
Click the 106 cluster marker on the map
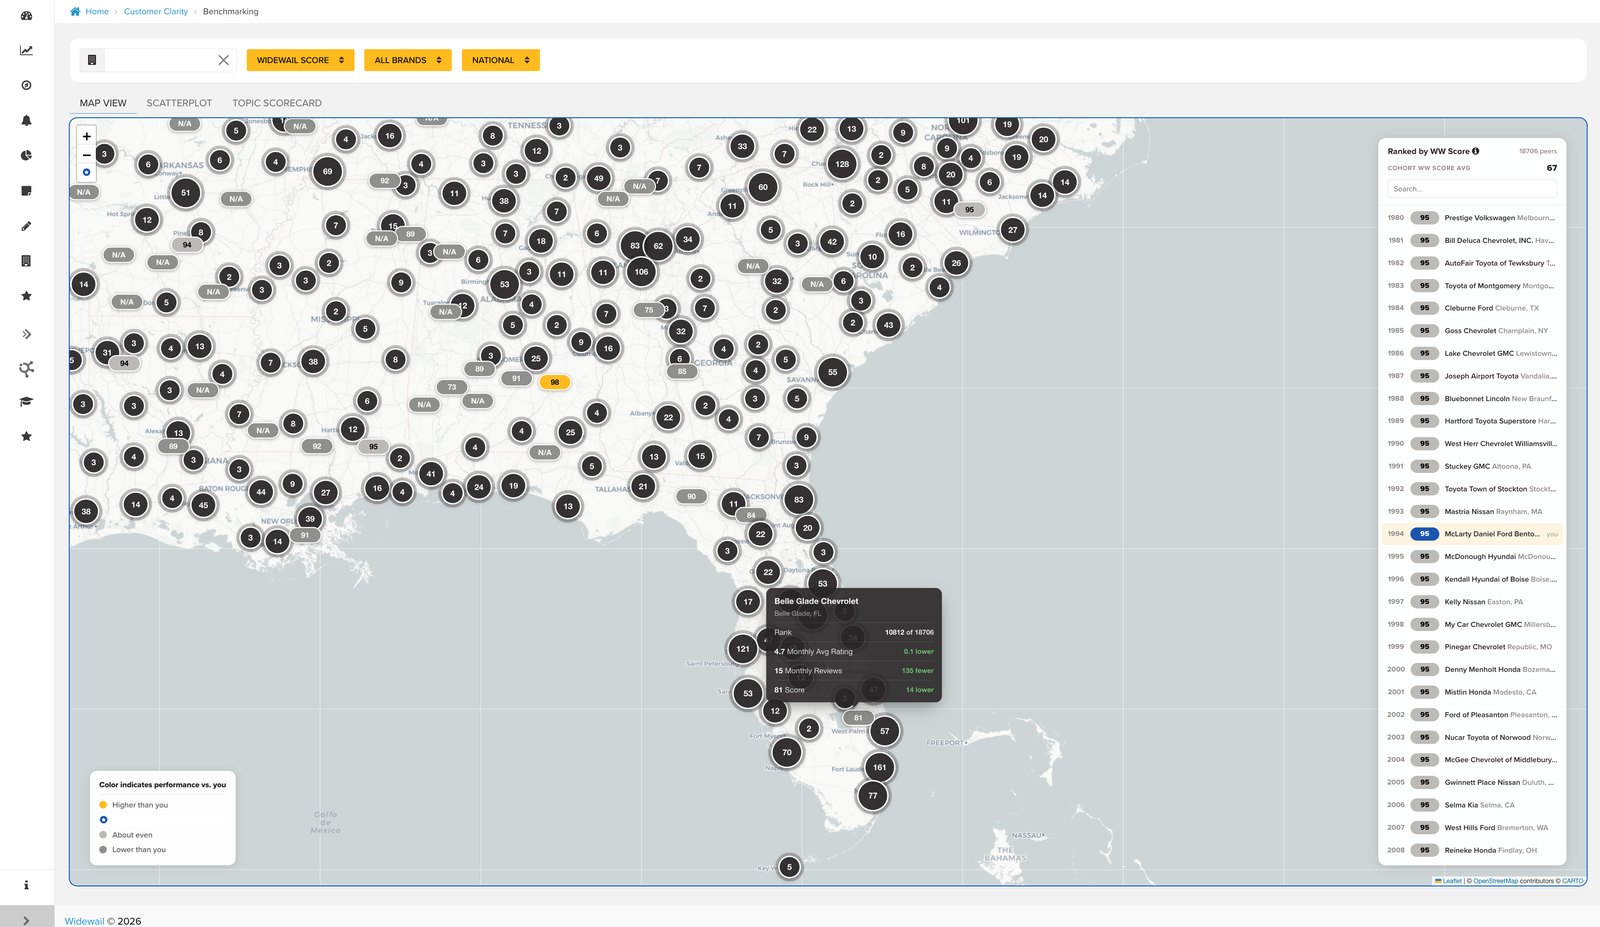(641, 271)
